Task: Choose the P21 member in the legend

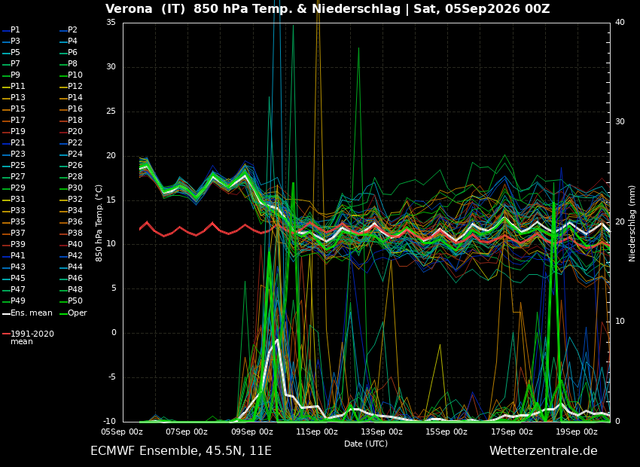Action: [x=14, y=143]
